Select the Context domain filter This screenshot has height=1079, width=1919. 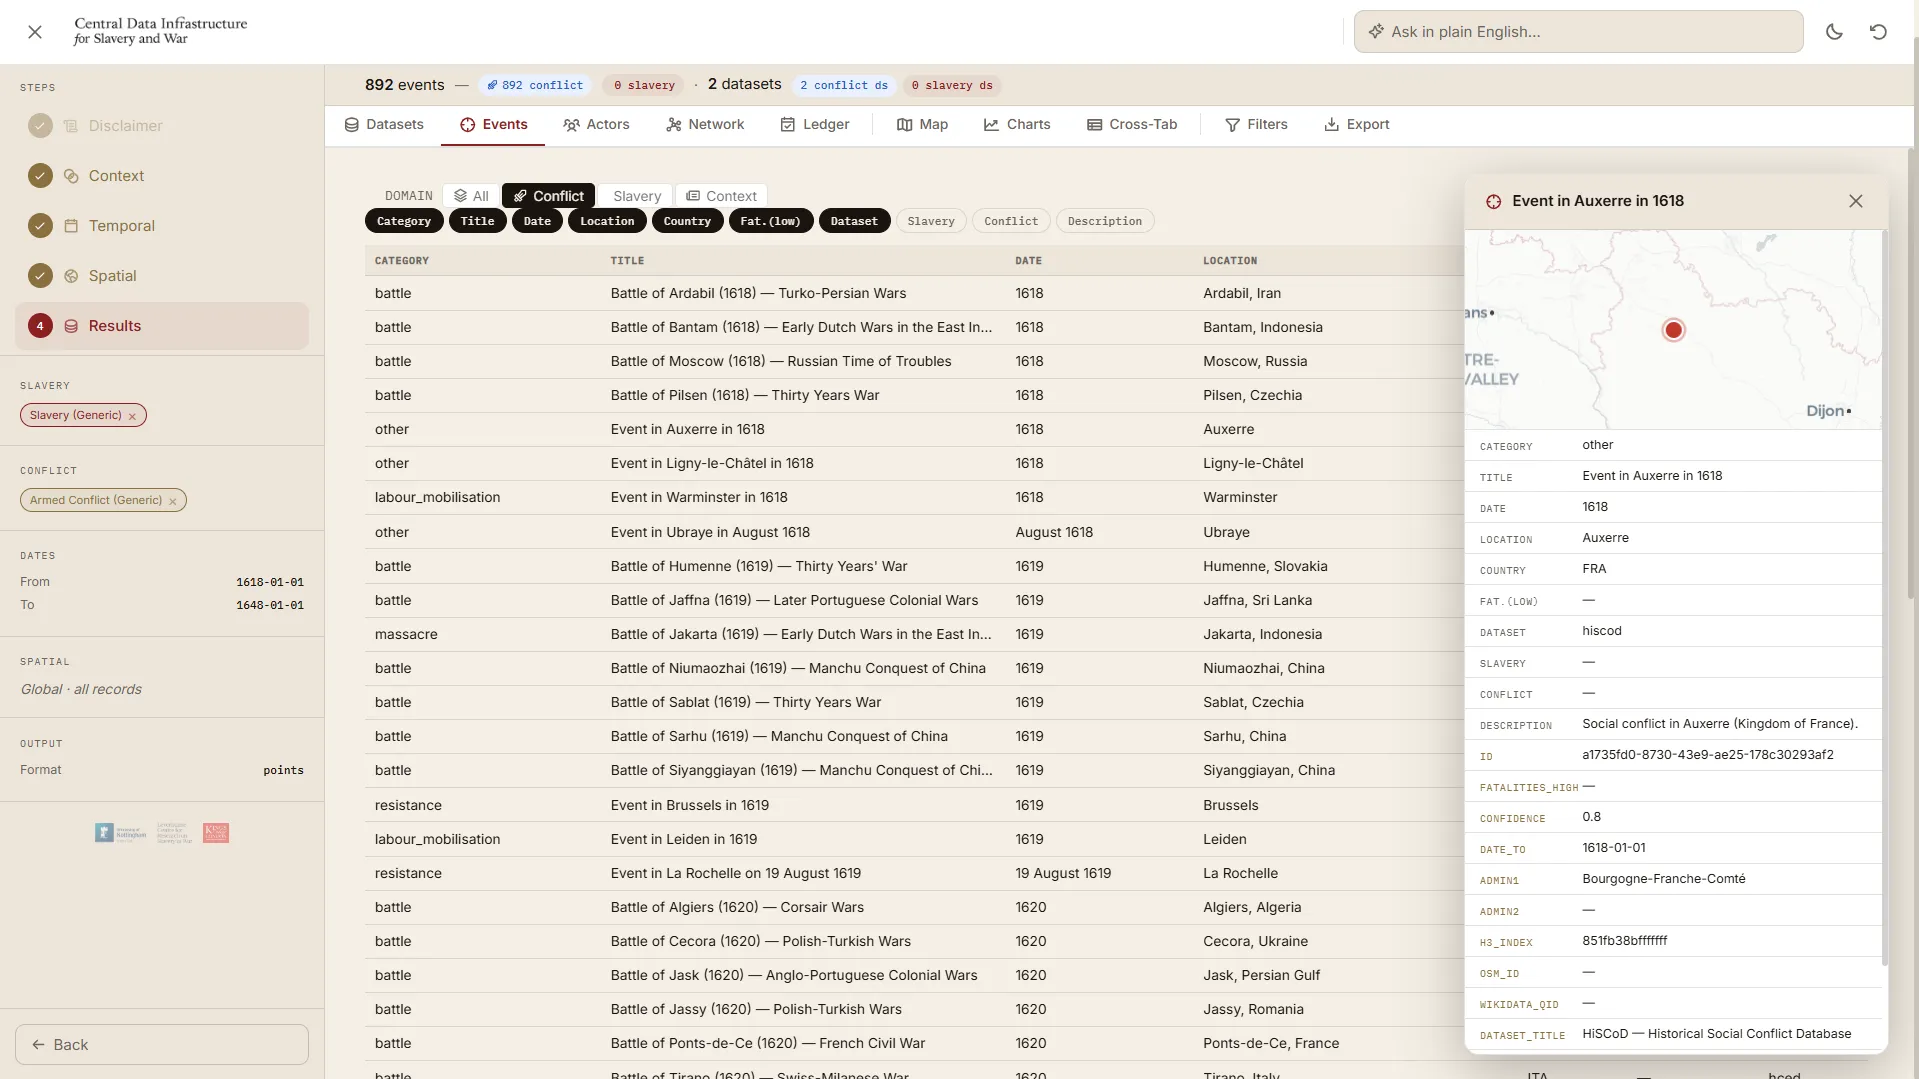(721, 196)
